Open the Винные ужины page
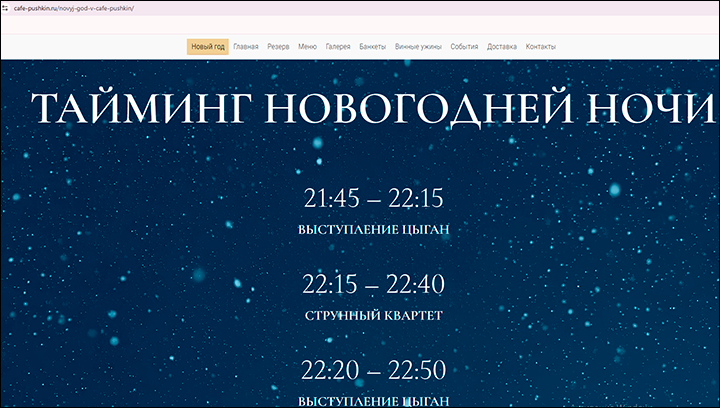The height and width of the screenshot is (408, 720). click(418, 47)
